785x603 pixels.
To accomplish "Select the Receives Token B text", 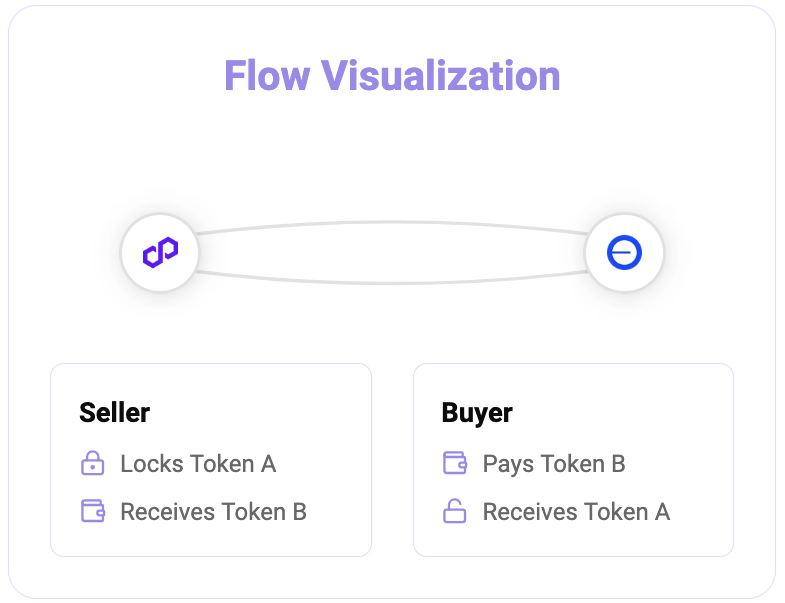I will tap(214, 512).
